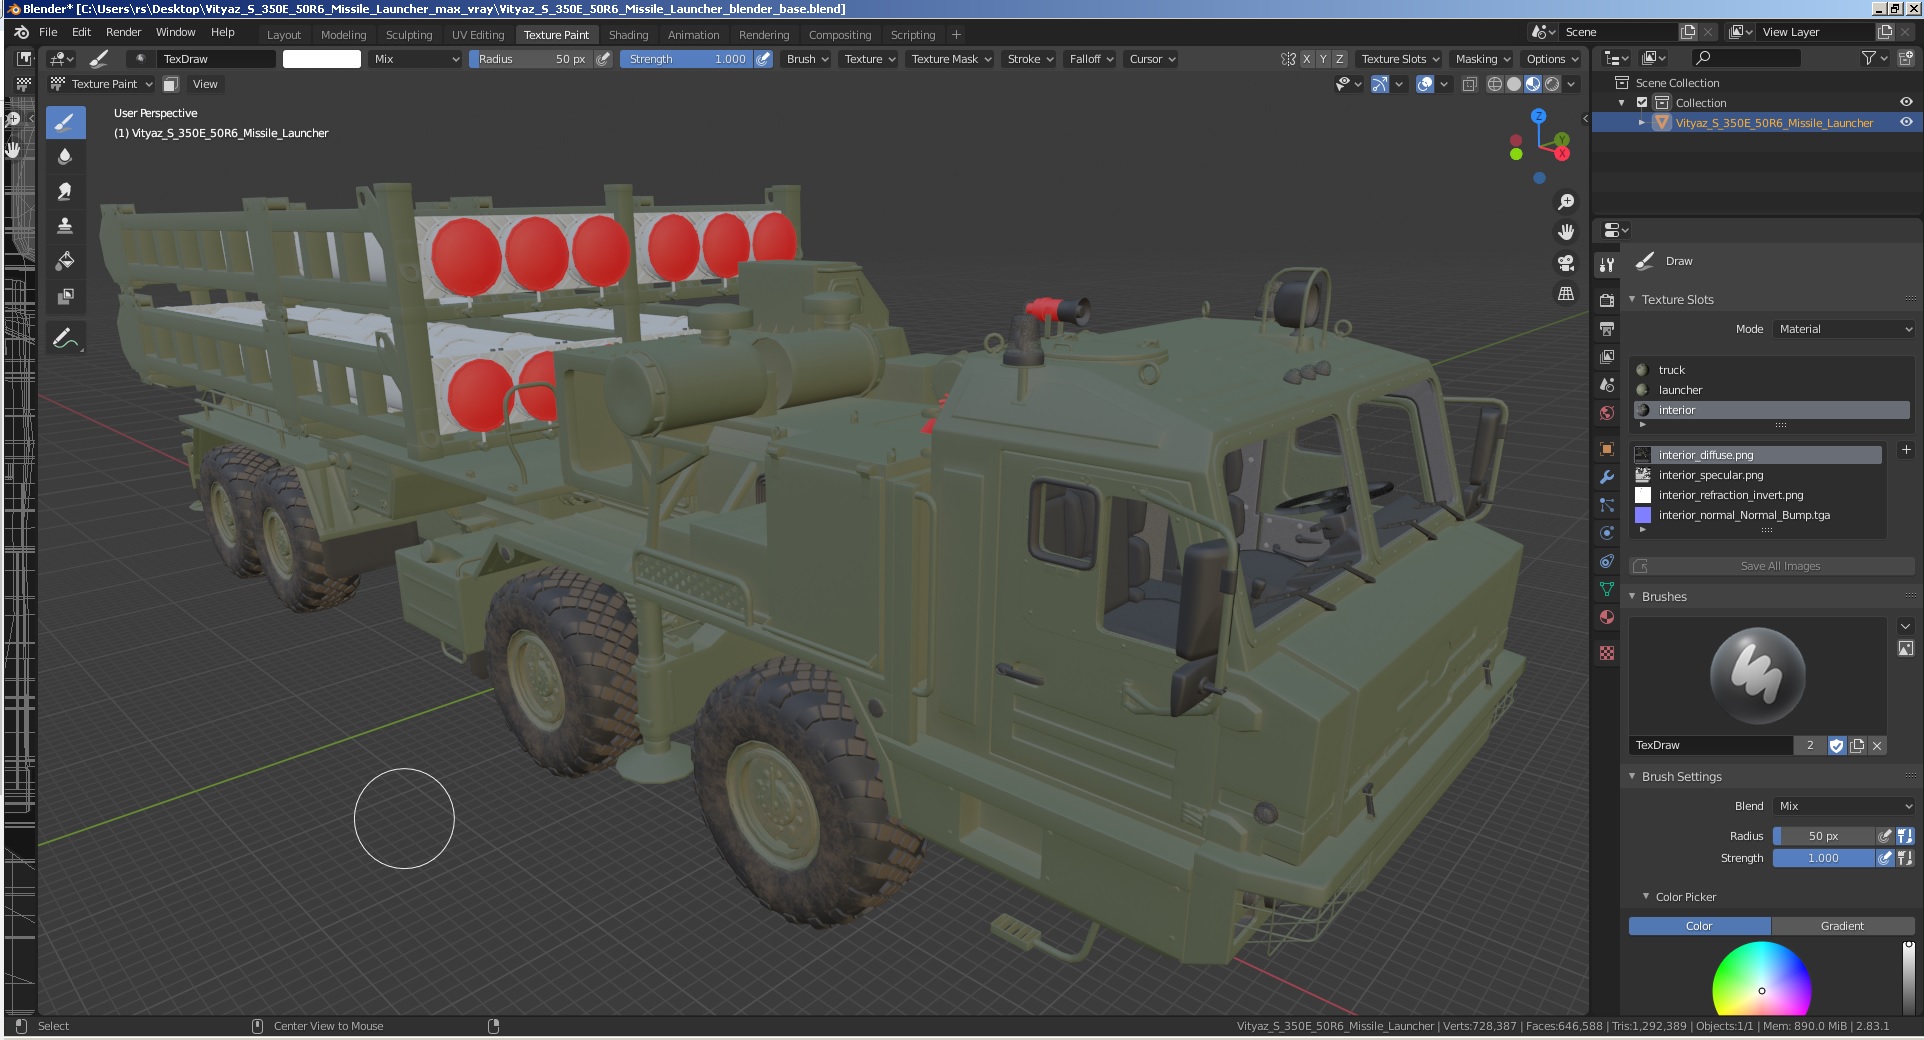Hide Vityaz_S_350E_50R6_Missile_Launcher object eye icon
The height and width of the screenshot is (1040, 1924).
pyautogui.click(x=1906, y=122)
